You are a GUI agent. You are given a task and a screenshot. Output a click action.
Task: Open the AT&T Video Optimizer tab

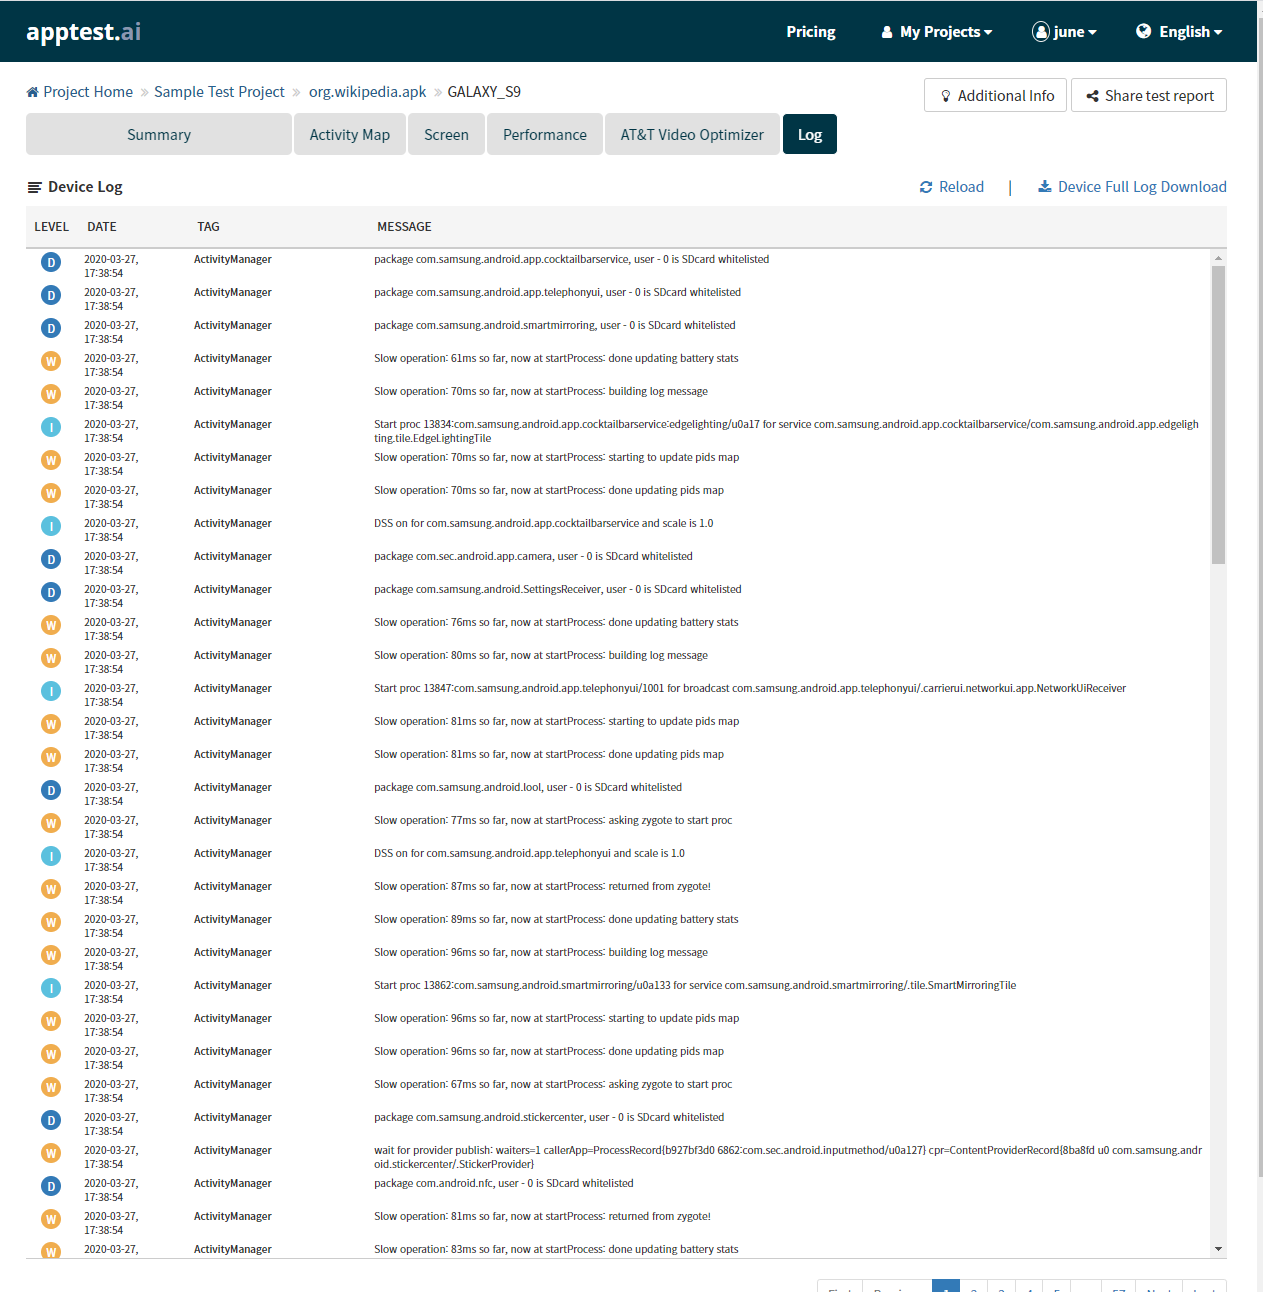(x=692, y=134)
